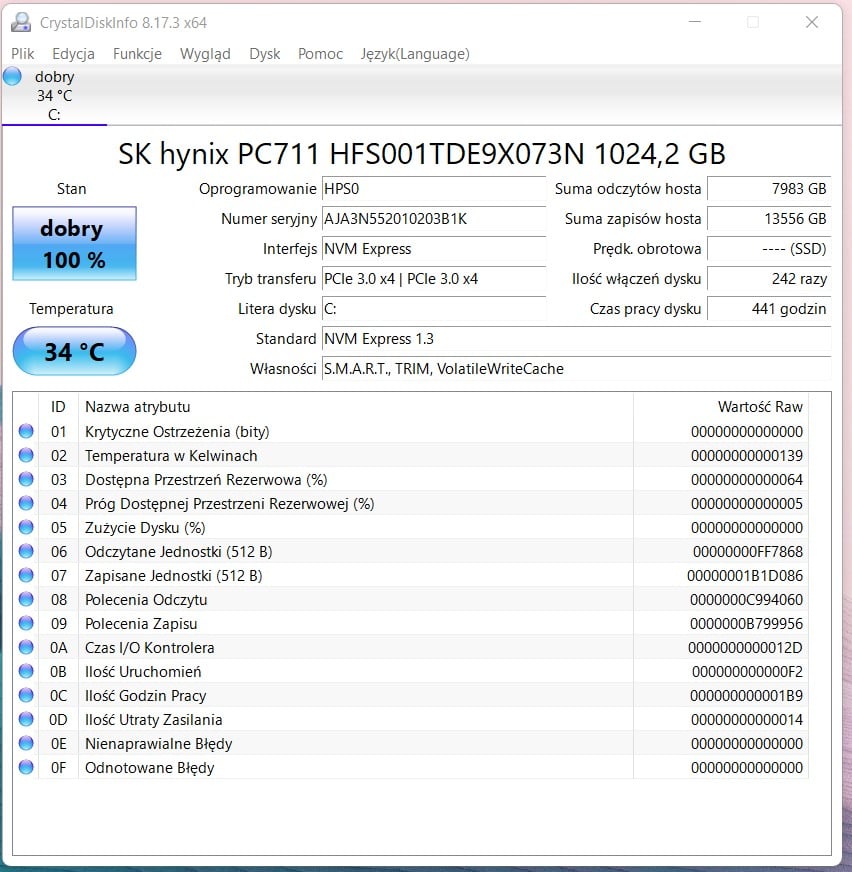The width and height of the screenshot is (852, 872).
Task: Click the serial number field AJA3N552010203B1K
Action: point(434,219)
